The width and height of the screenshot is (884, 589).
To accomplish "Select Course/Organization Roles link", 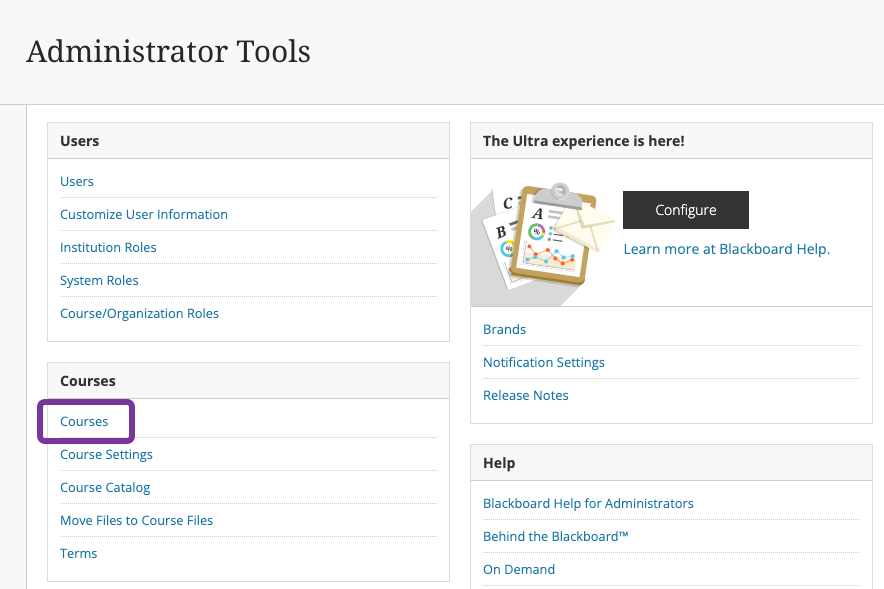I will pos(139,313).
